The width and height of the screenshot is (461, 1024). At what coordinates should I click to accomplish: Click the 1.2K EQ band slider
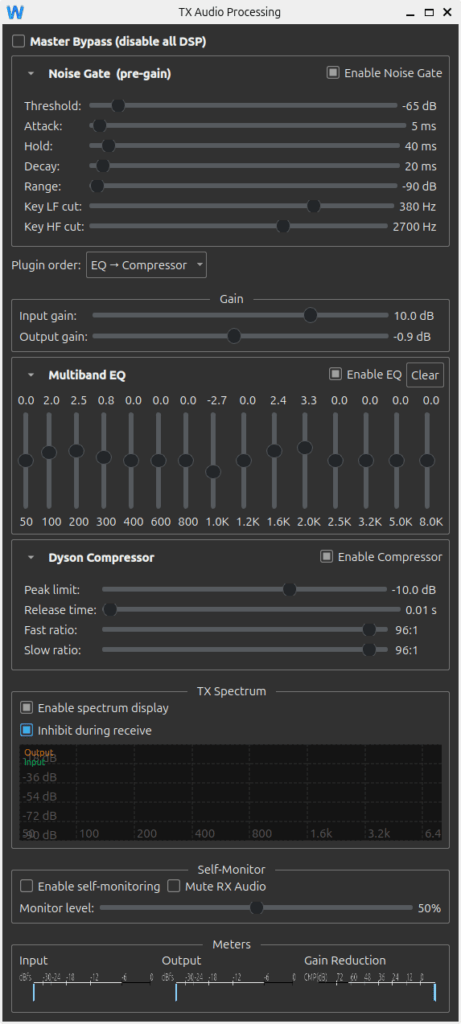tap(244, 461)
